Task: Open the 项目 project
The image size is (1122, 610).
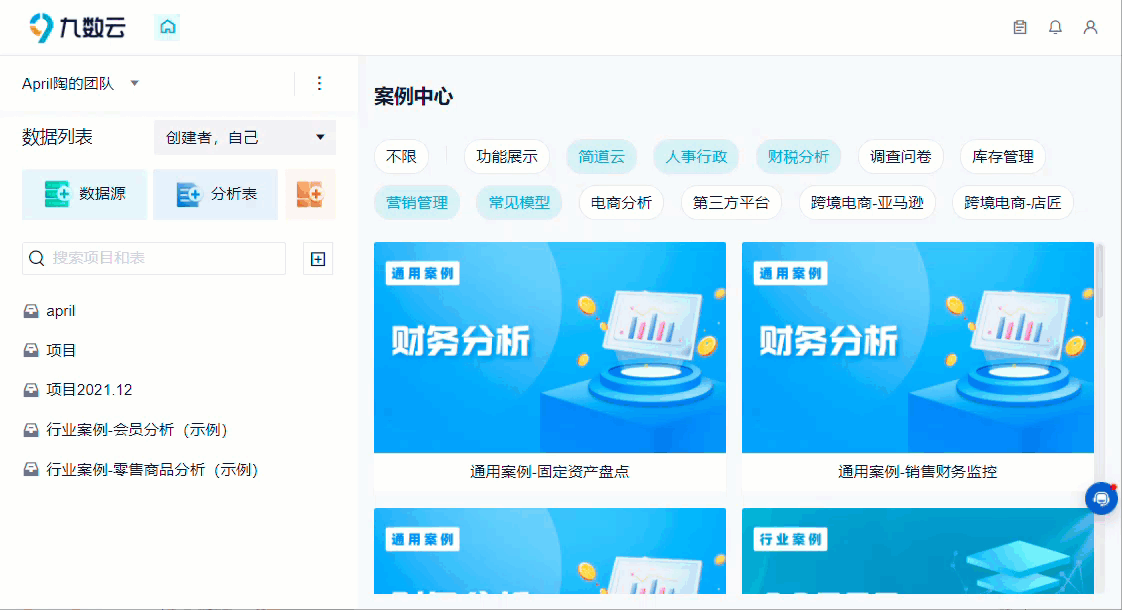Action: (x=61, y=350)
